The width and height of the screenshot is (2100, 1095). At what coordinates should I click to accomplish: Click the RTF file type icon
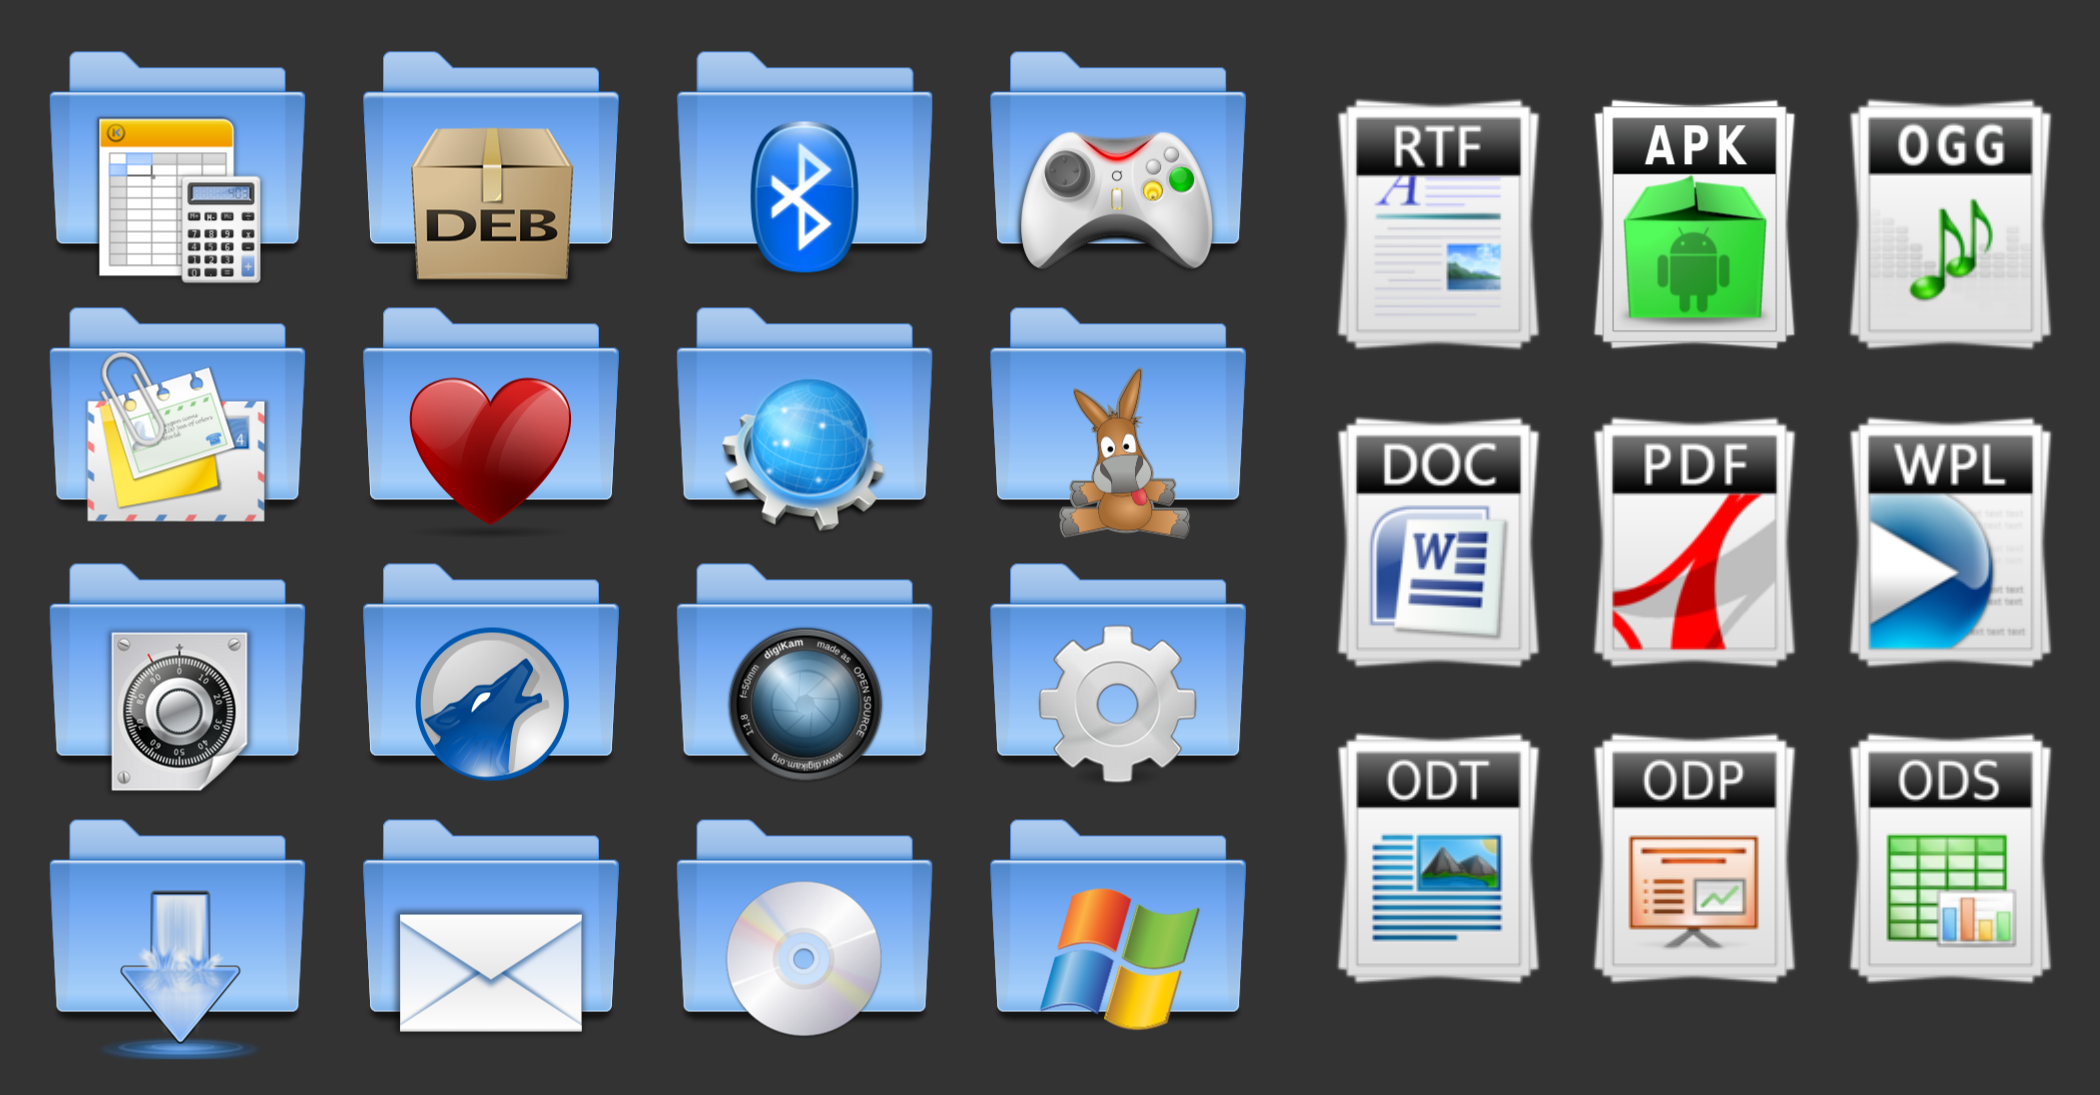point(1438,224)
